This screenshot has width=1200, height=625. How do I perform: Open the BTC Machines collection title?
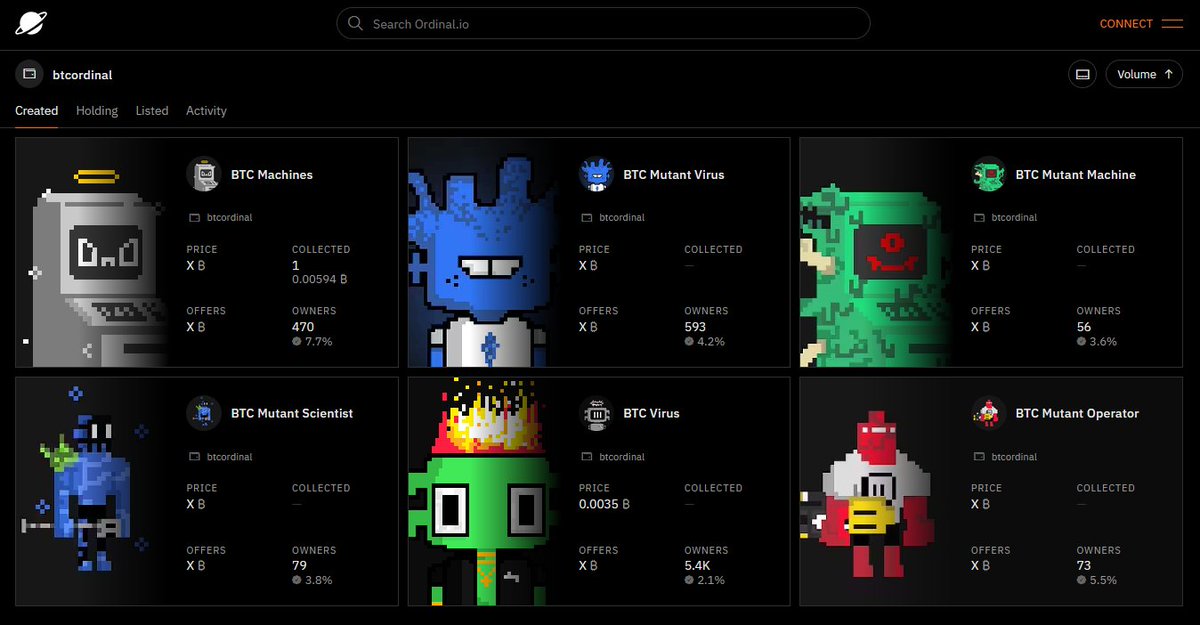[272, 175]
